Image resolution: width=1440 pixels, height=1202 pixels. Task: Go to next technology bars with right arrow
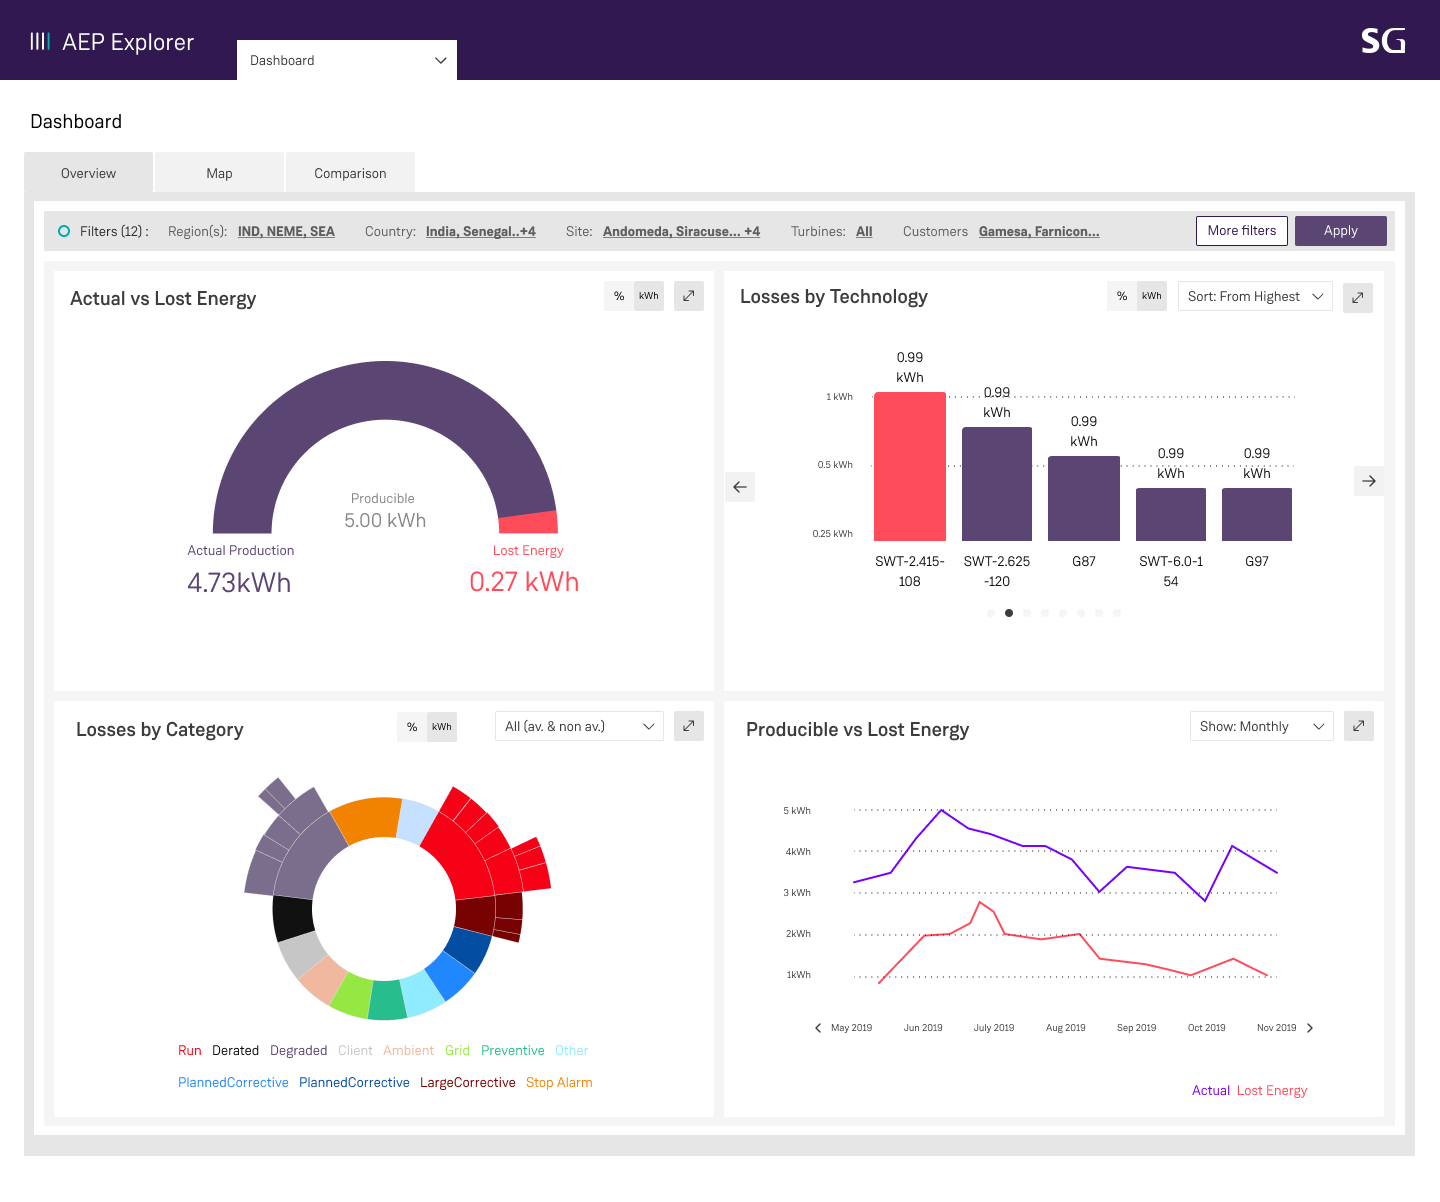tap(1369, 481)
